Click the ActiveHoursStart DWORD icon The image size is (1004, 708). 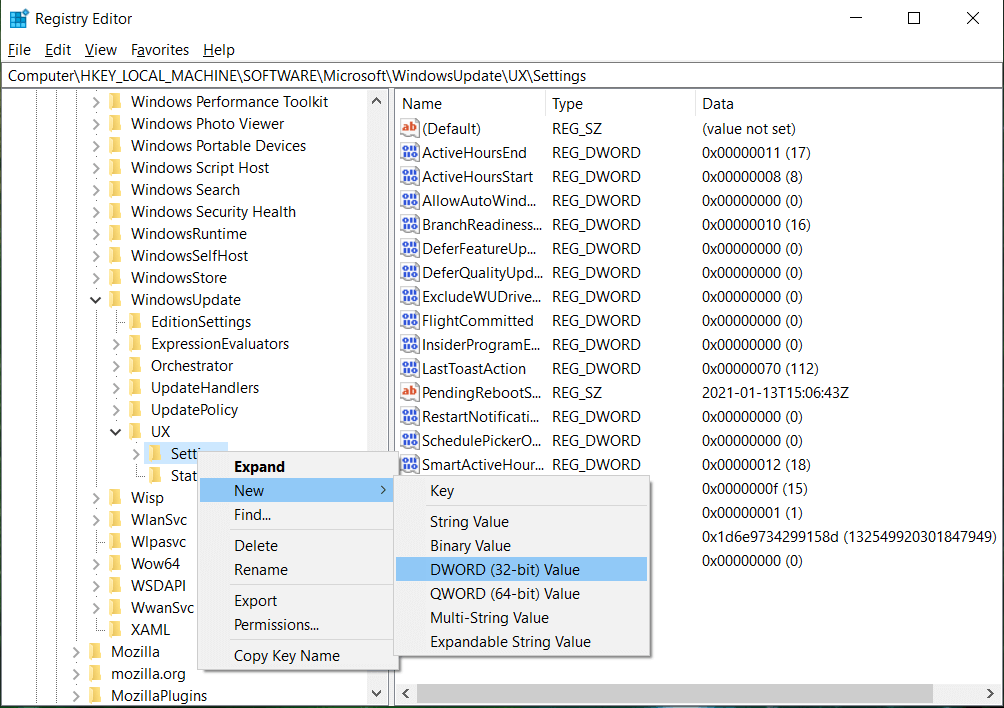[409, 176]
